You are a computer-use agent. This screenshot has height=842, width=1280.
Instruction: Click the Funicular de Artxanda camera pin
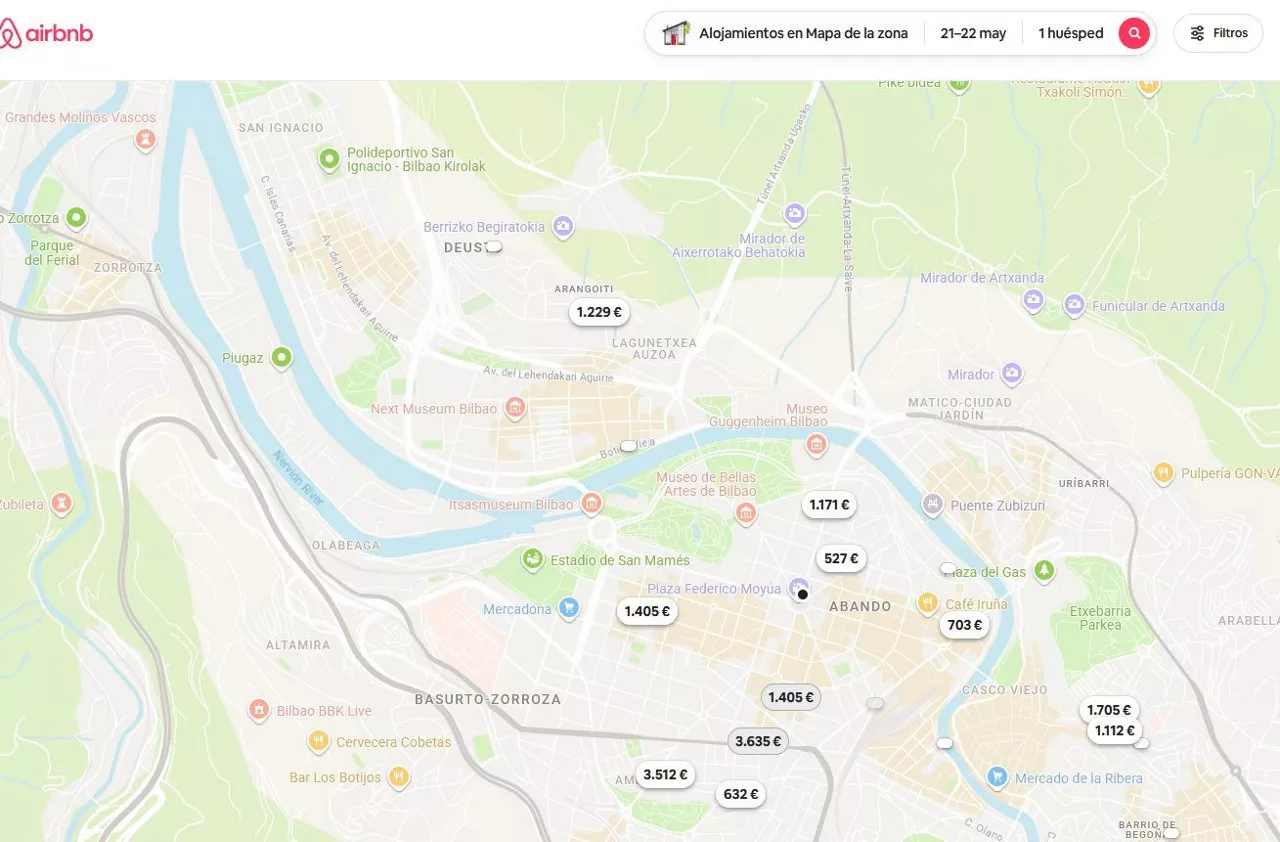click(1075, 304)
